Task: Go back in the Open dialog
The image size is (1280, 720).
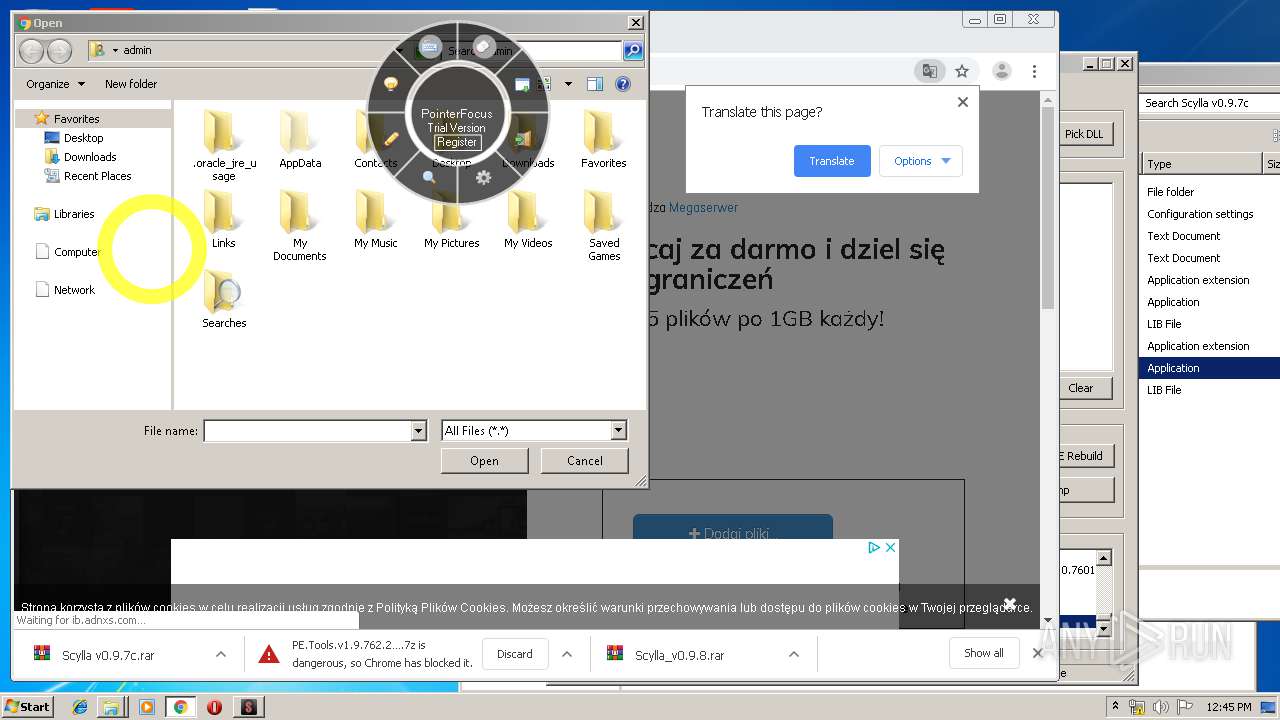Action: coord(31,51)
